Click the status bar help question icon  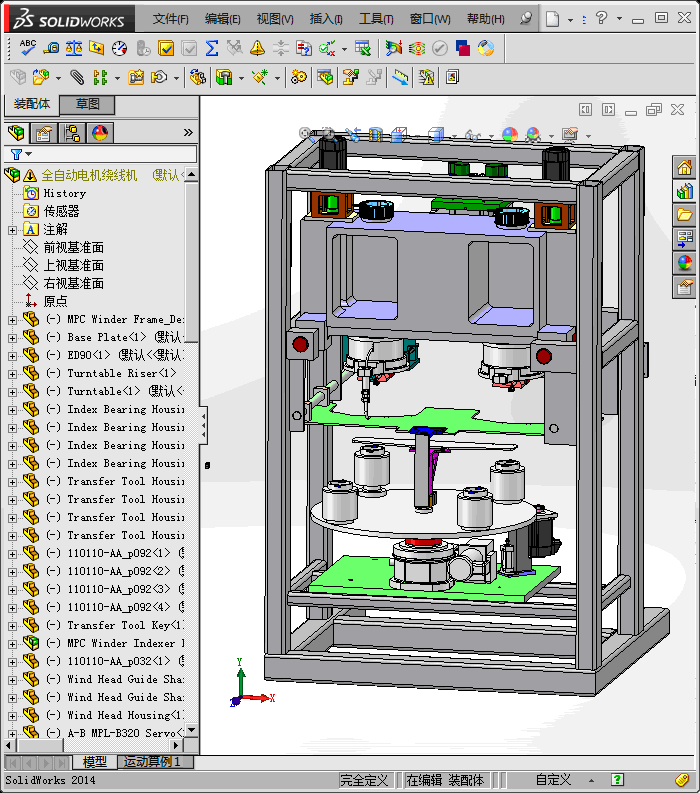click(617, 780)
